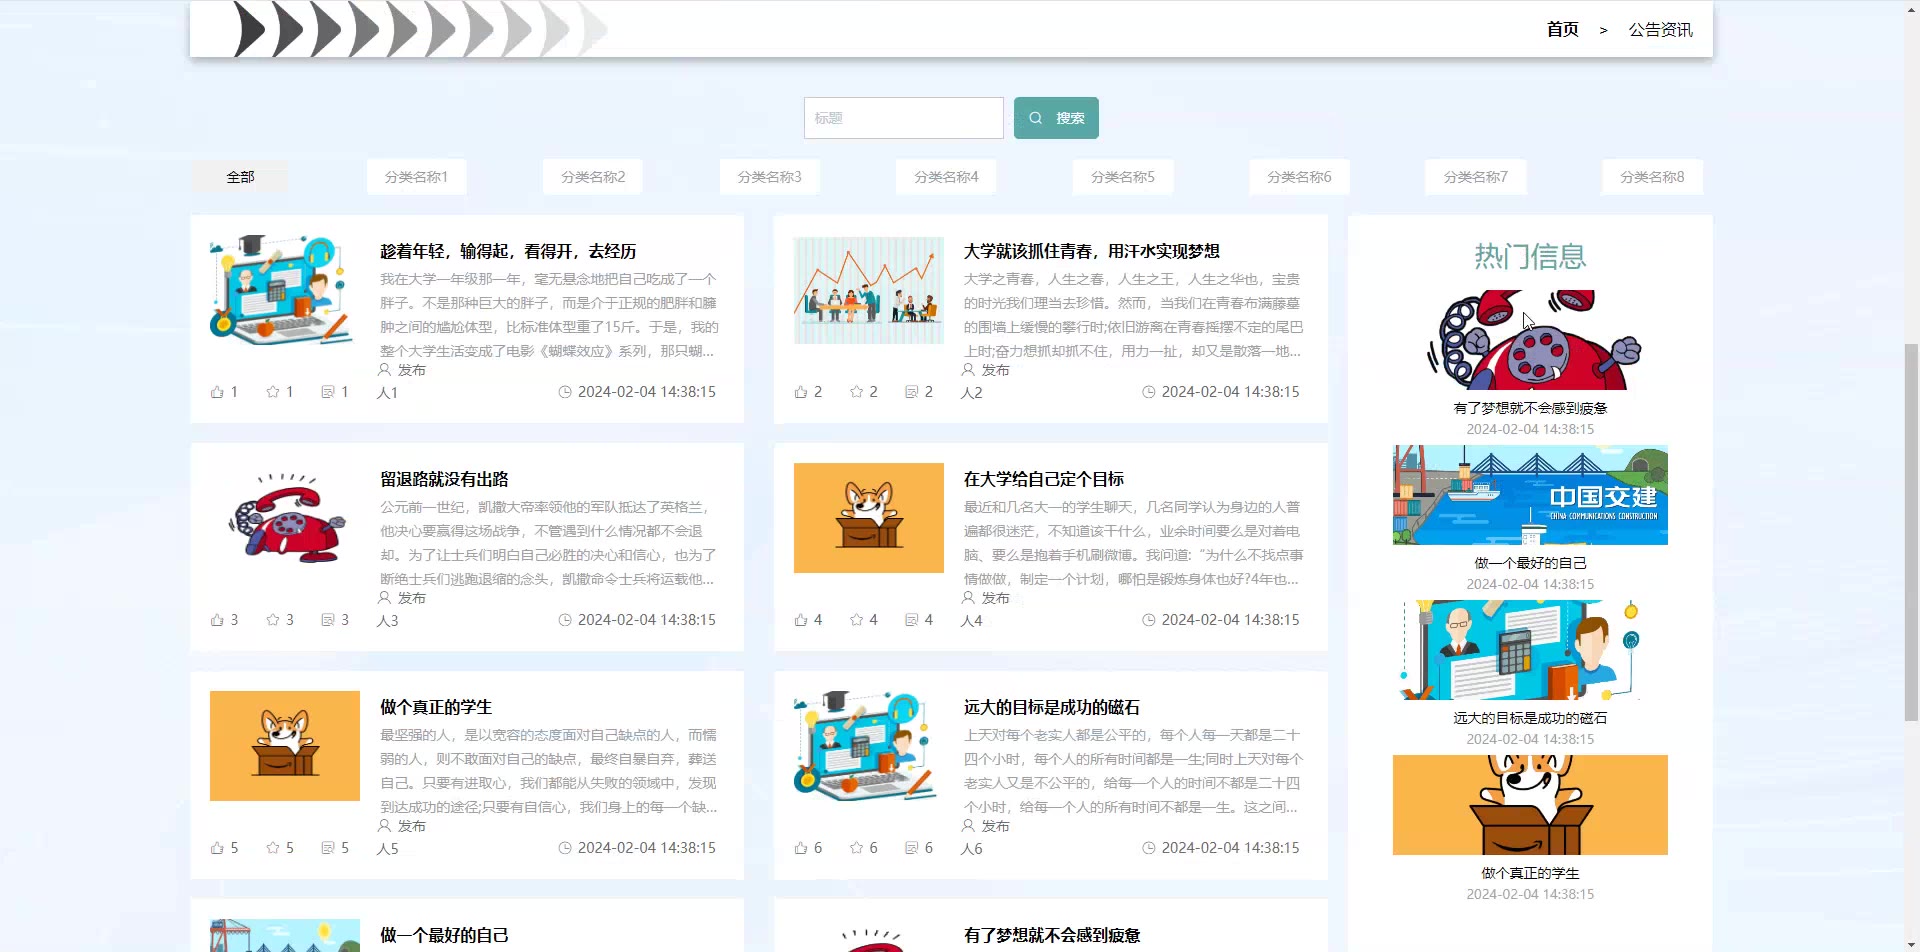The image size is (1920, 952).
Task: Open hot item 做一个最好的自己 caption
Action: 1530,563
